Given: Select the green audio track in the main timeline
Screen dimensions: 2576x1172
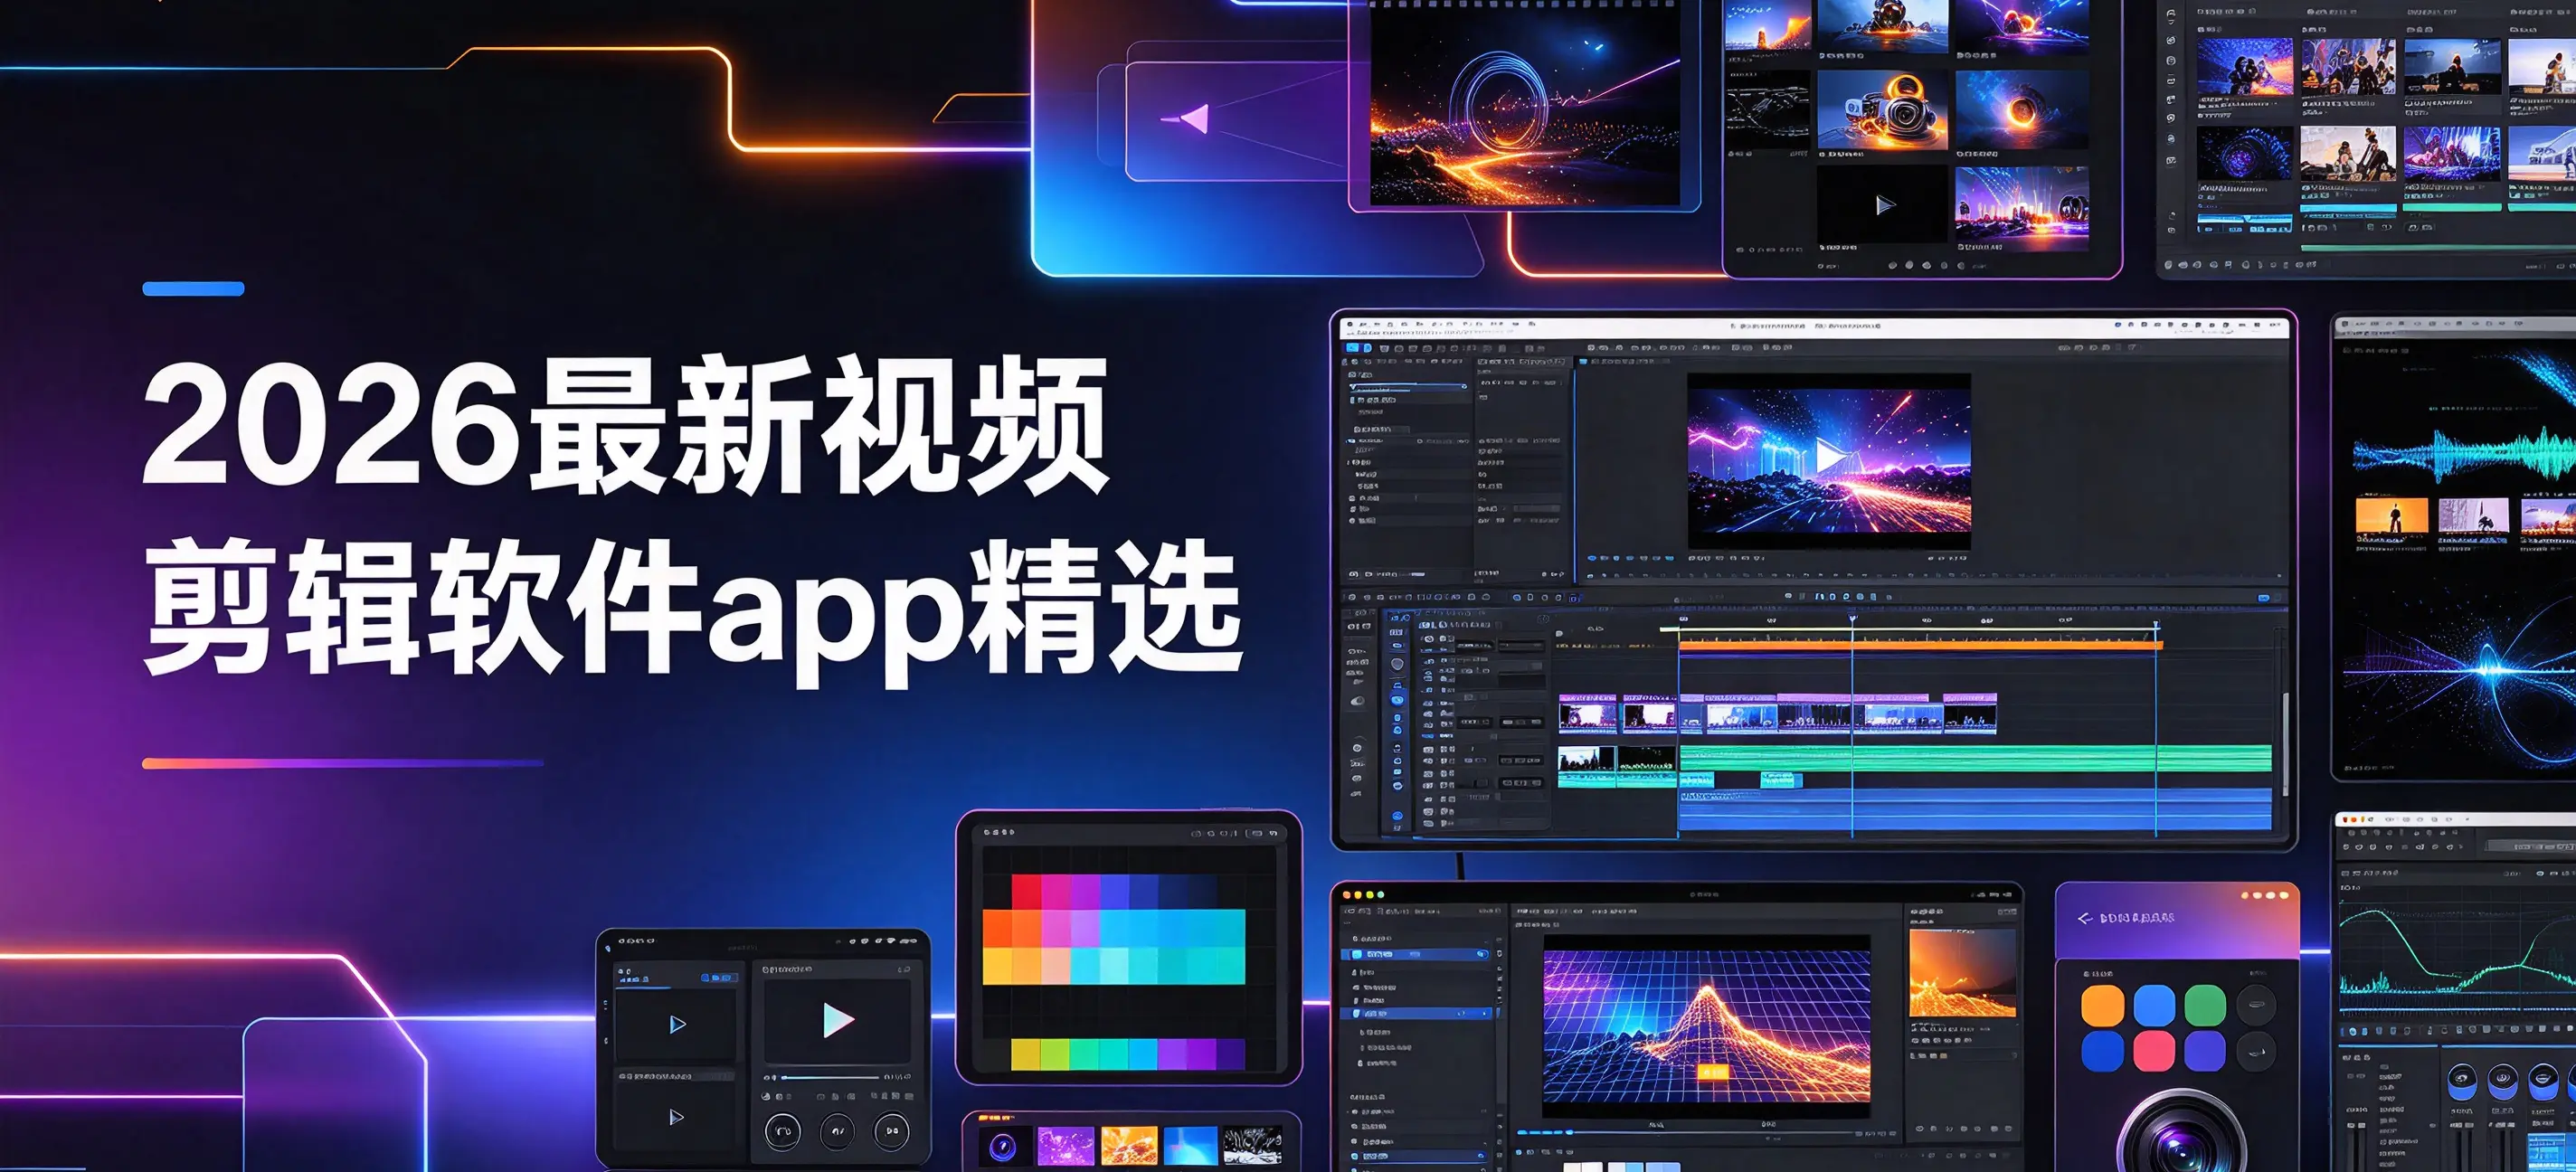Looking at the screenshot, I should pyautogui.click(x=1975, y=759).
